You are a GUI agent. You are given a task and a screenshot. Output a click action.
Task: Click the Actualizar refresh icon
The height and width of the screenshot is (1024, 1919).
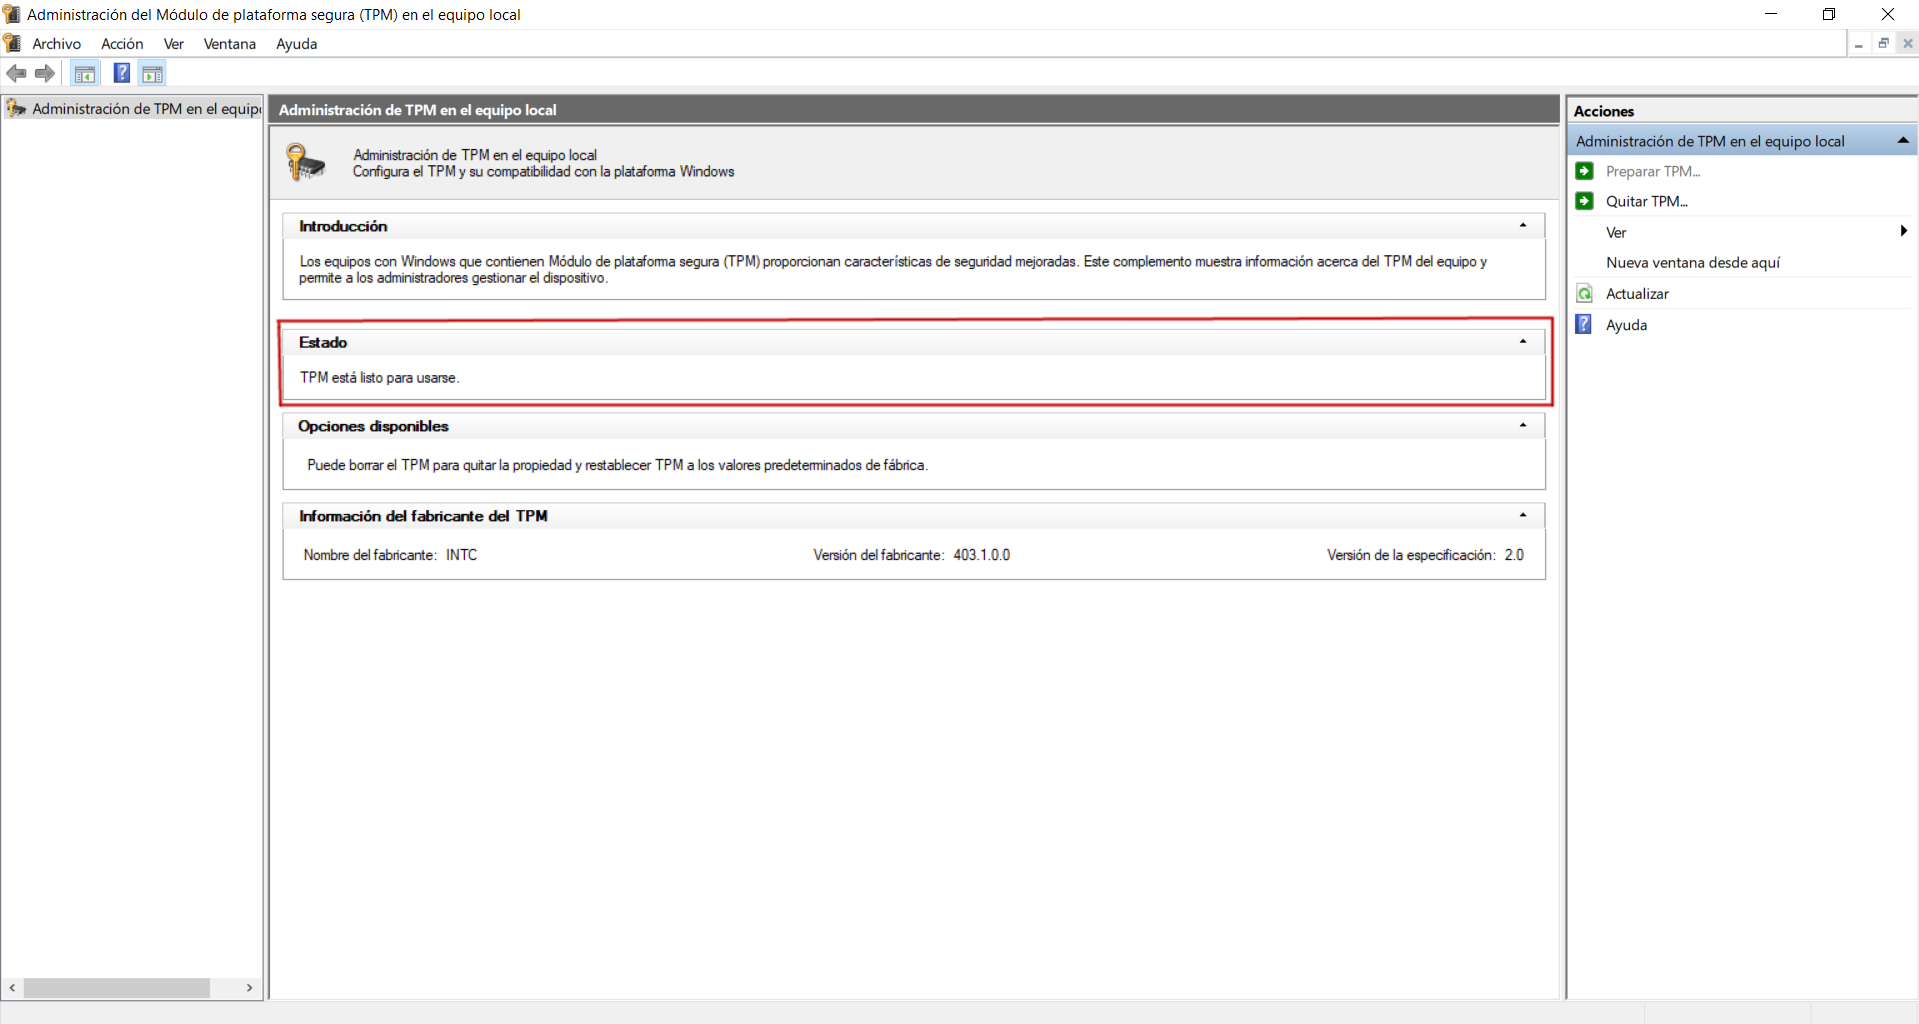point(1584,294)
